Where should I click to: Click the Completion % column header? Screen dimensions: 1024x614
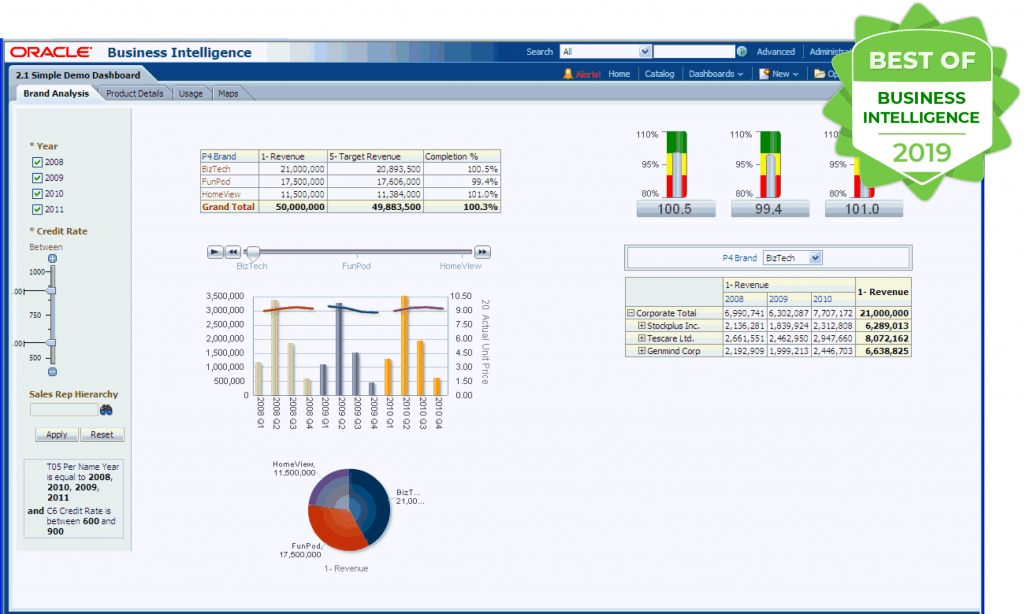point(462,157)
